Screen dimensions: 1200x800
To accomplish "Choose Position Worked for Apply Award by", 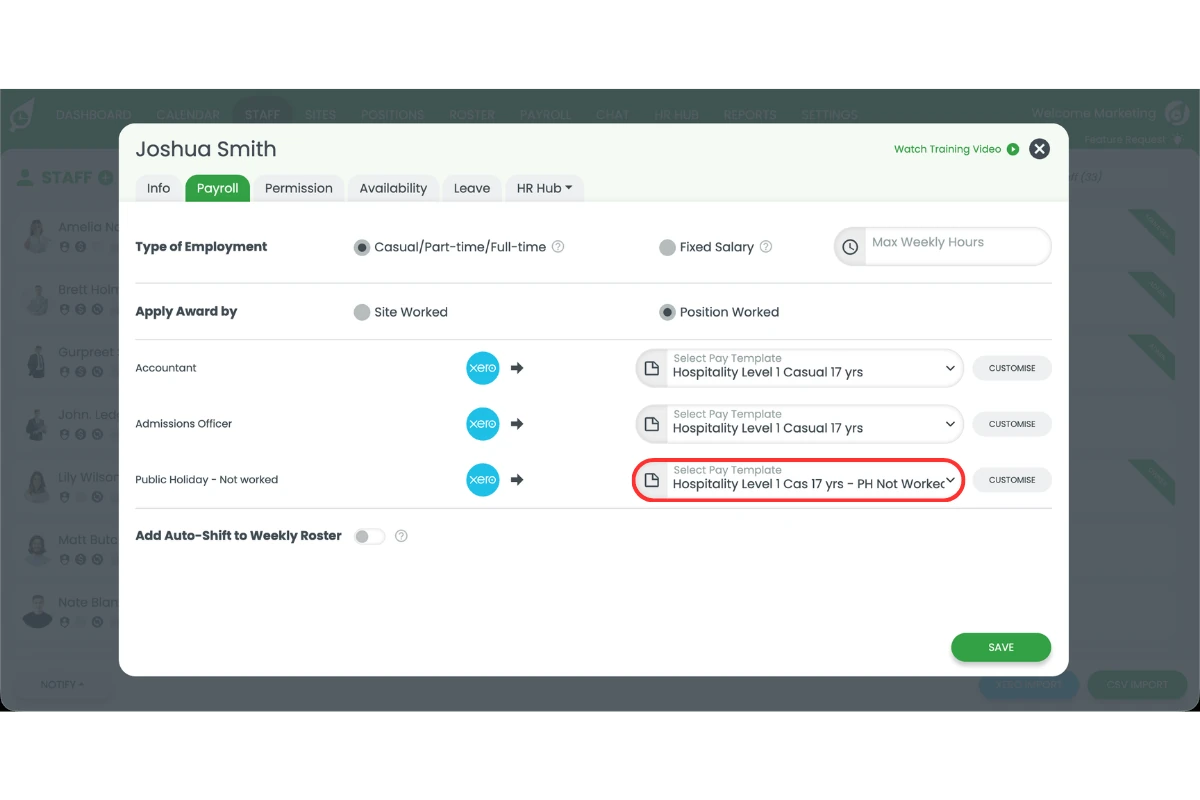I will (x=667, y=312).
